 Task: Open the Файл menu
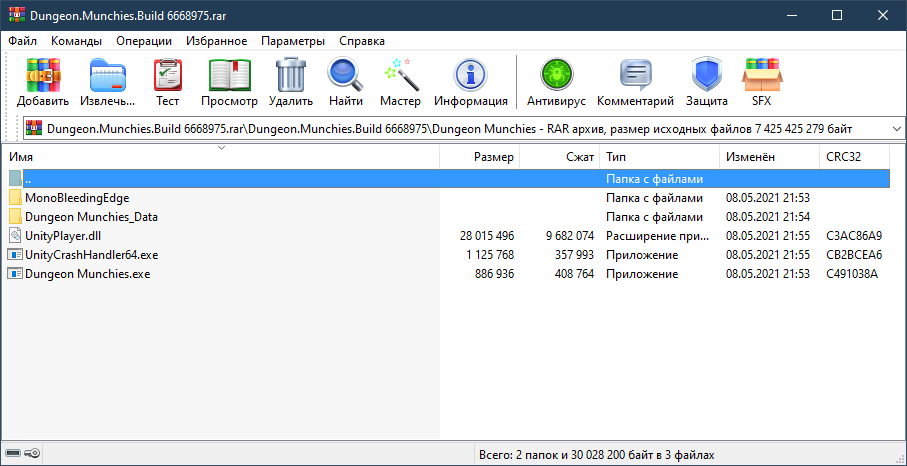[23, 41]
